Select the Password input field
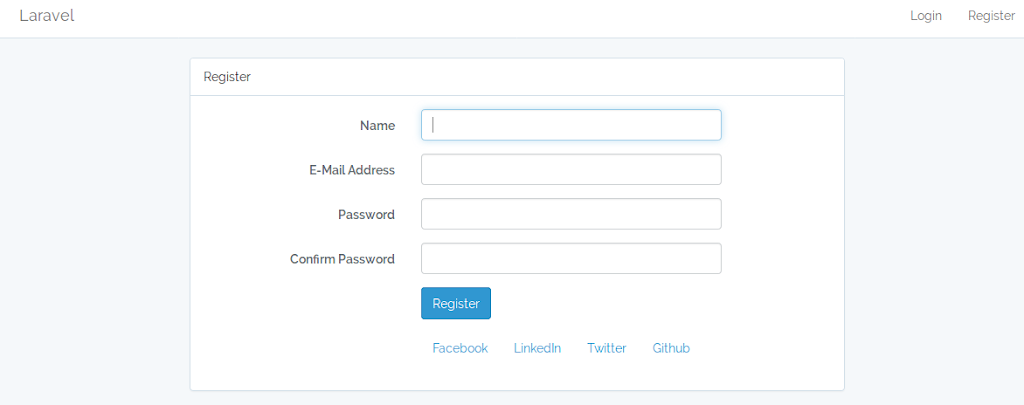1024x405 pixels. (x=571, y=214)
